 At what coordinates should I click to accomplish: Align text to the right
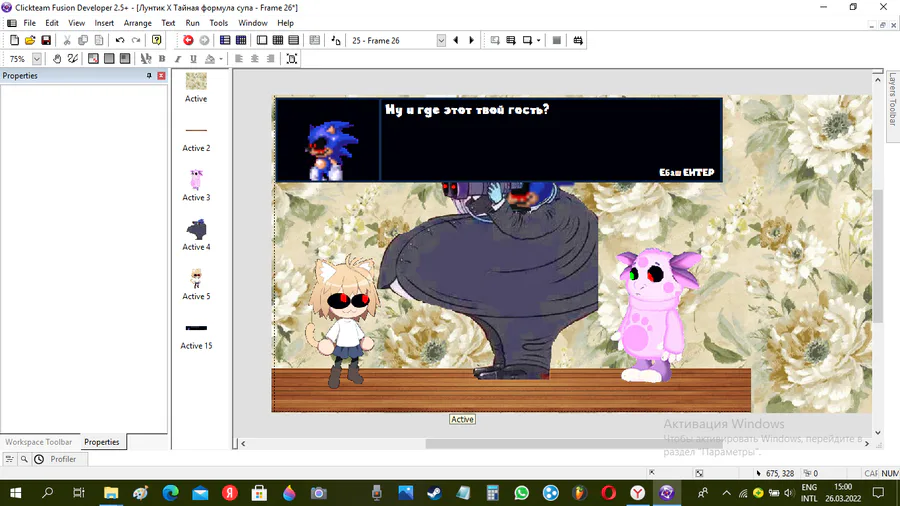pos(271,59)
